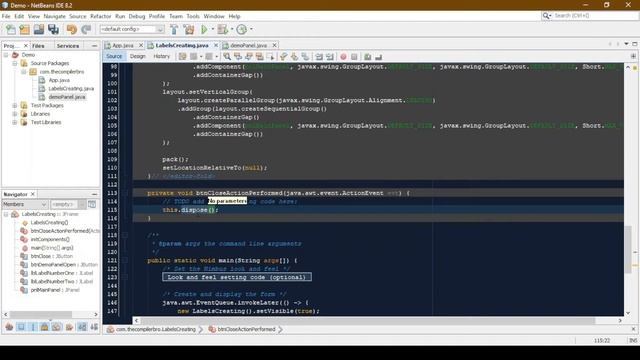Open the Debug menu

[137, 16]
